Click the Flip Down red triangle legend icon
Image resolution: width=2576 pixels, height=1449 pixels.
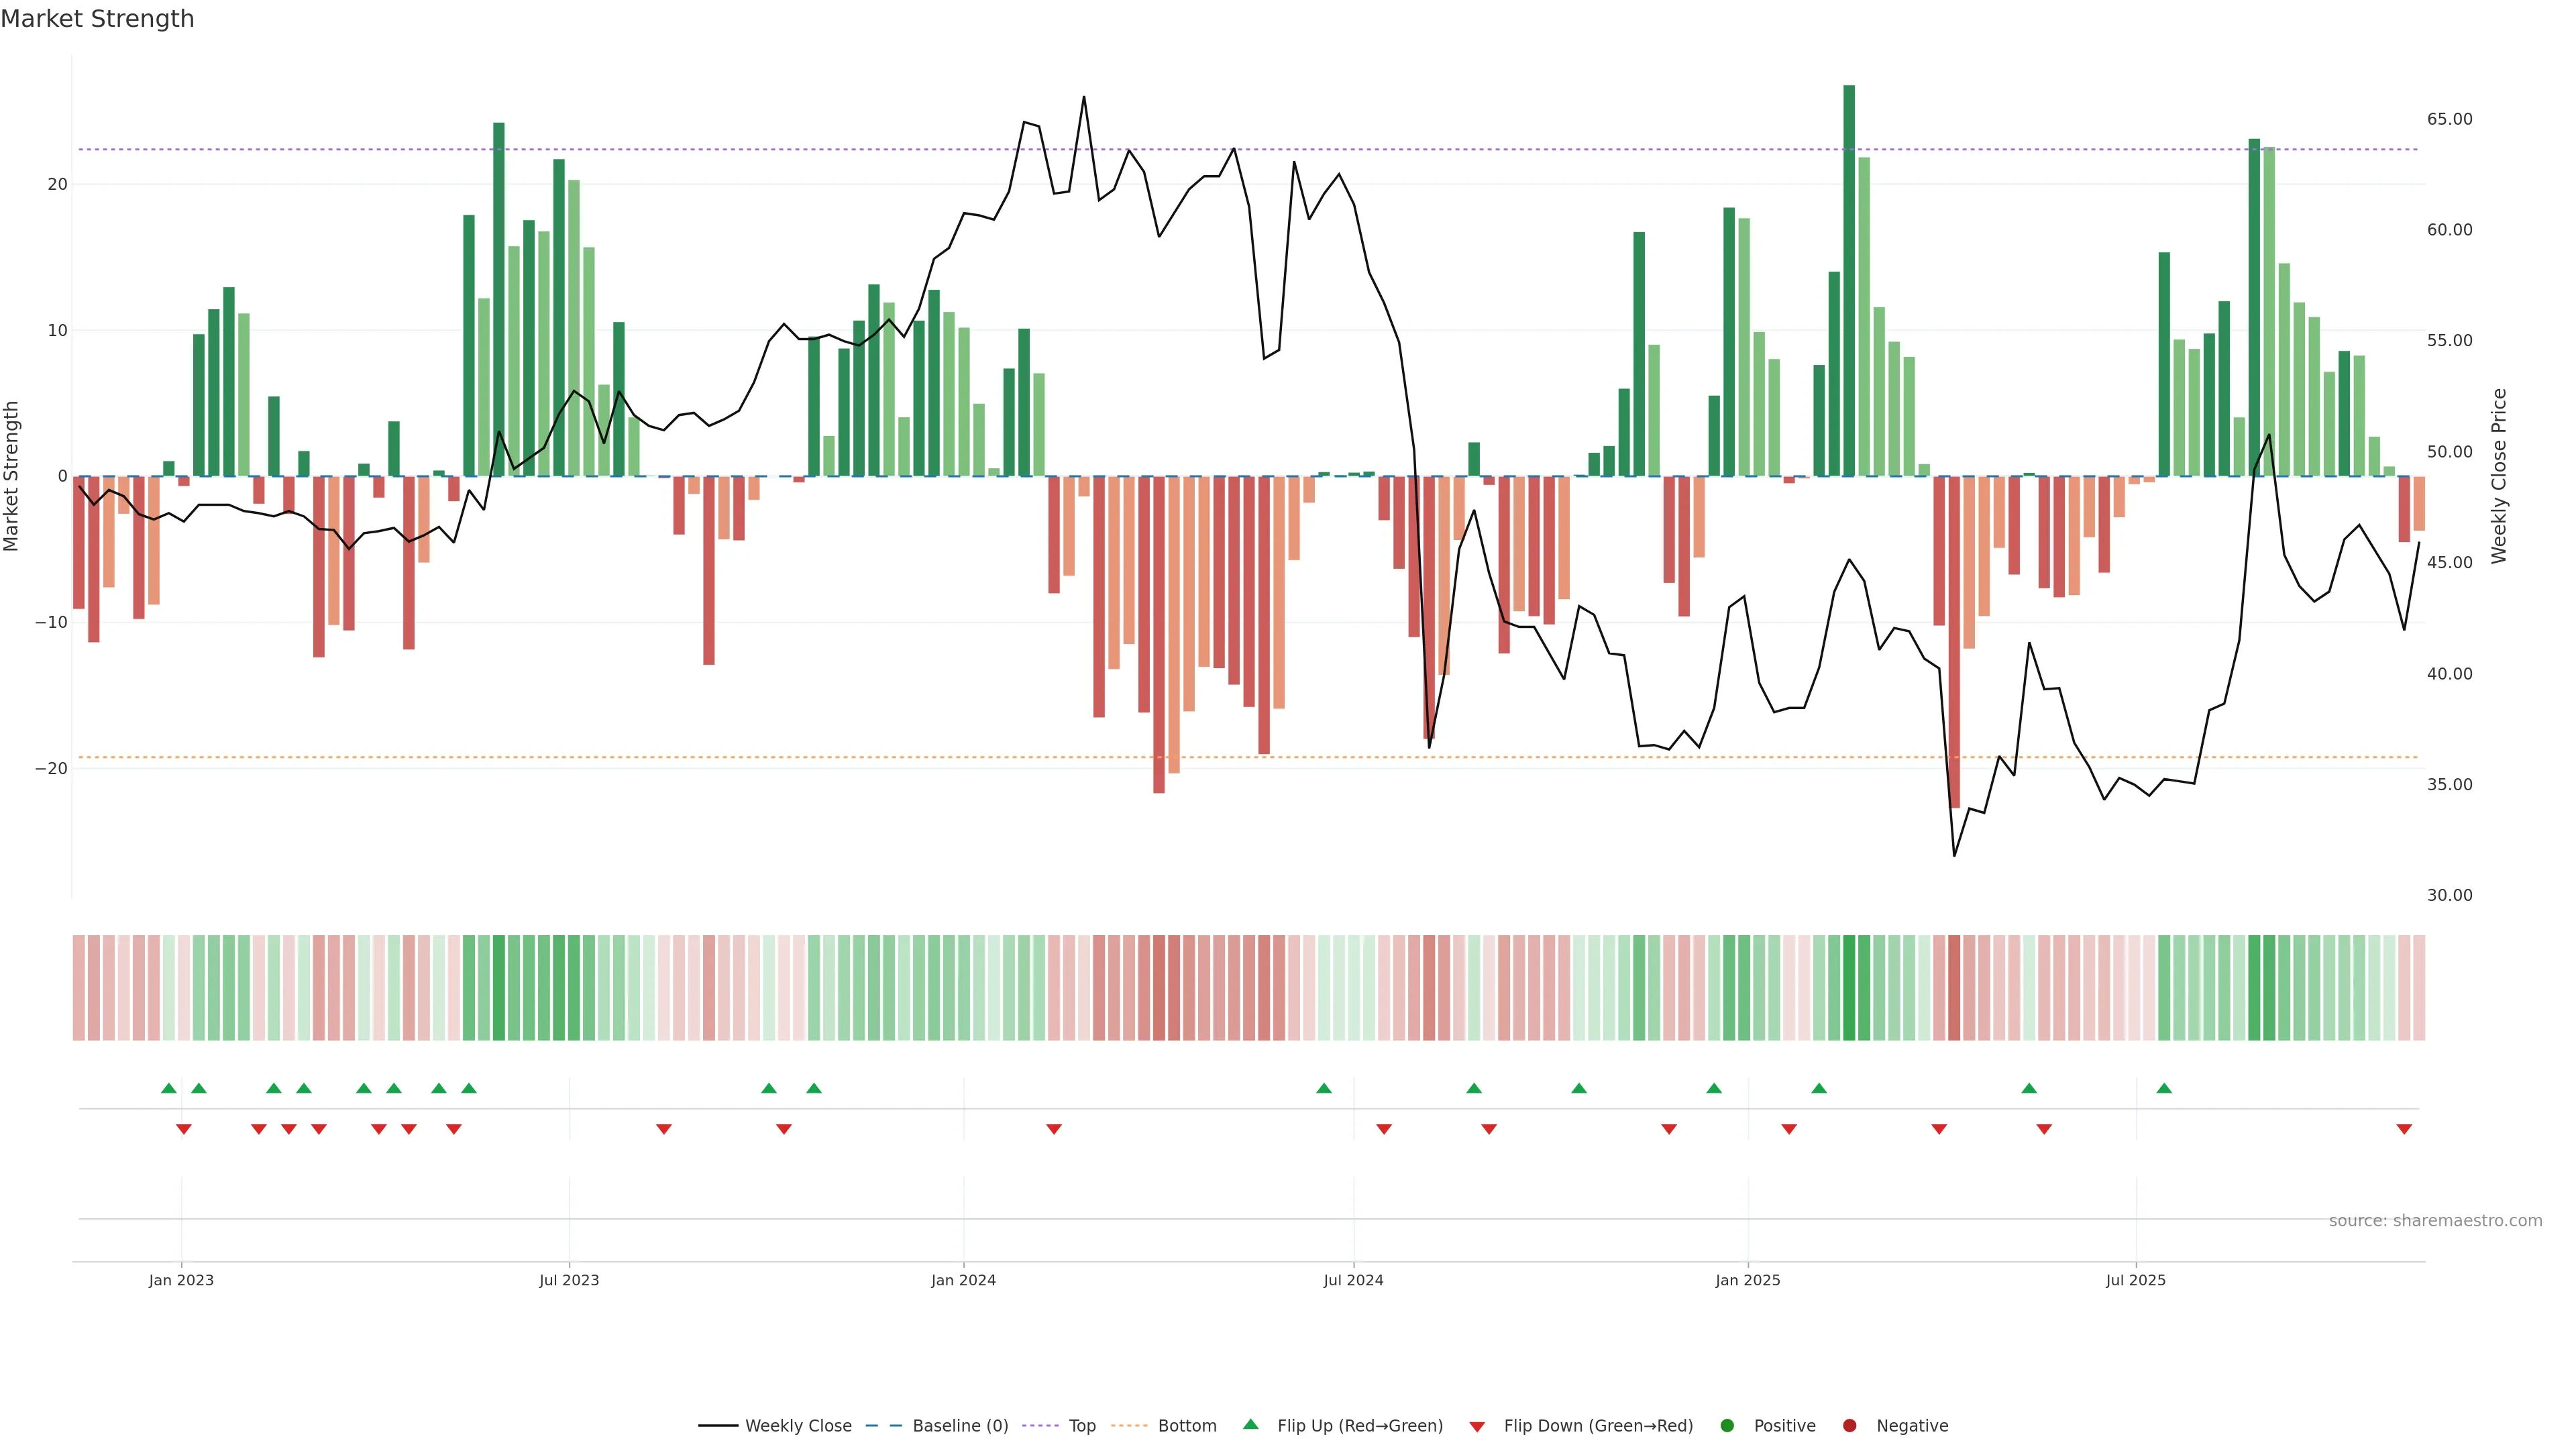tap(1477, 1427)
